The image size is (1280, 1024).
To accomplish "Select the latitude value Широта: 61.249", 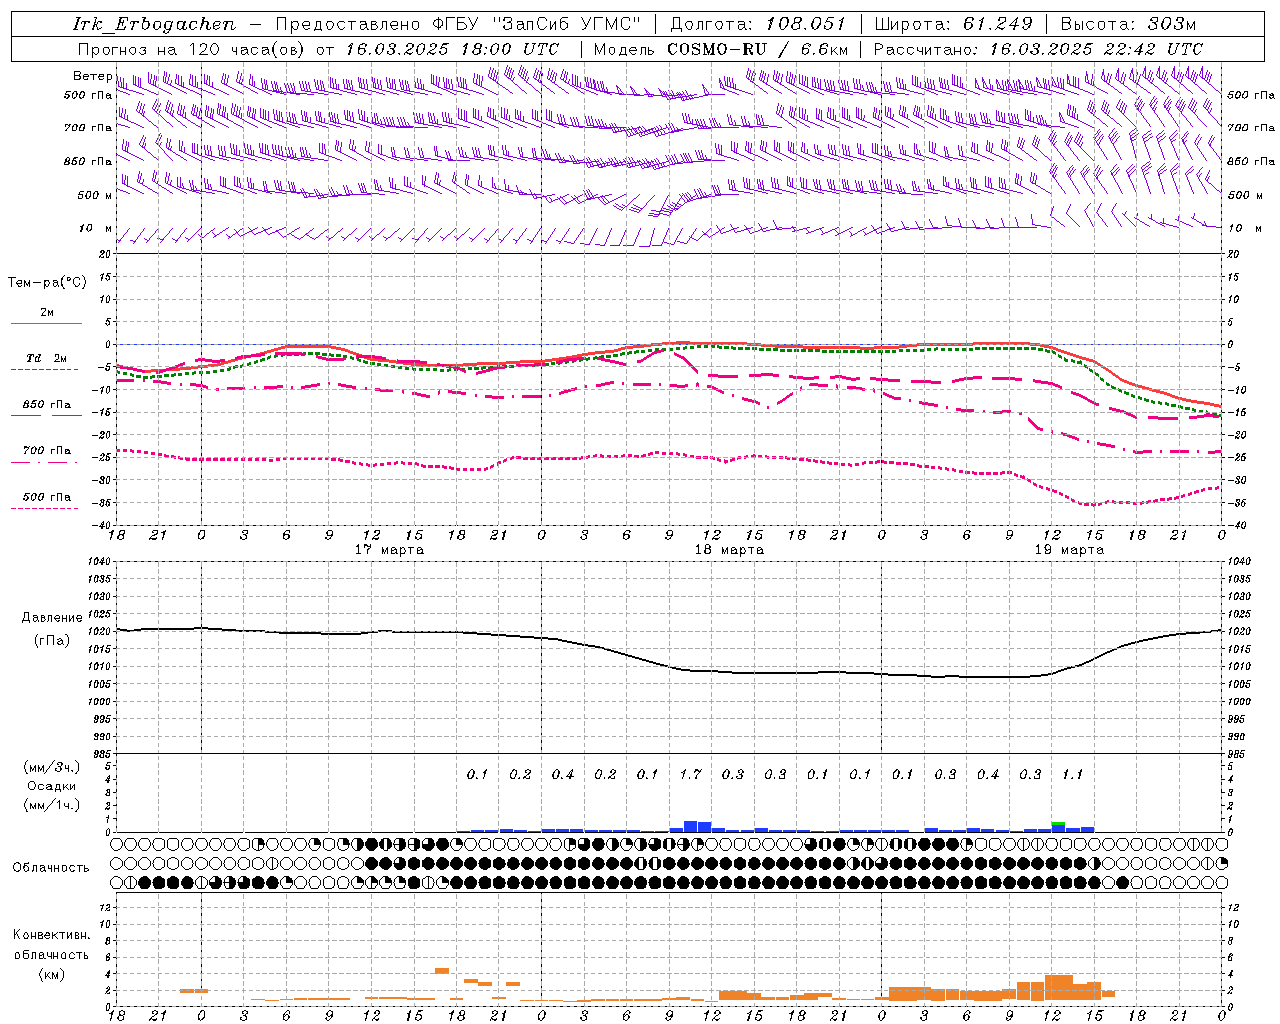I will [953, 24].
